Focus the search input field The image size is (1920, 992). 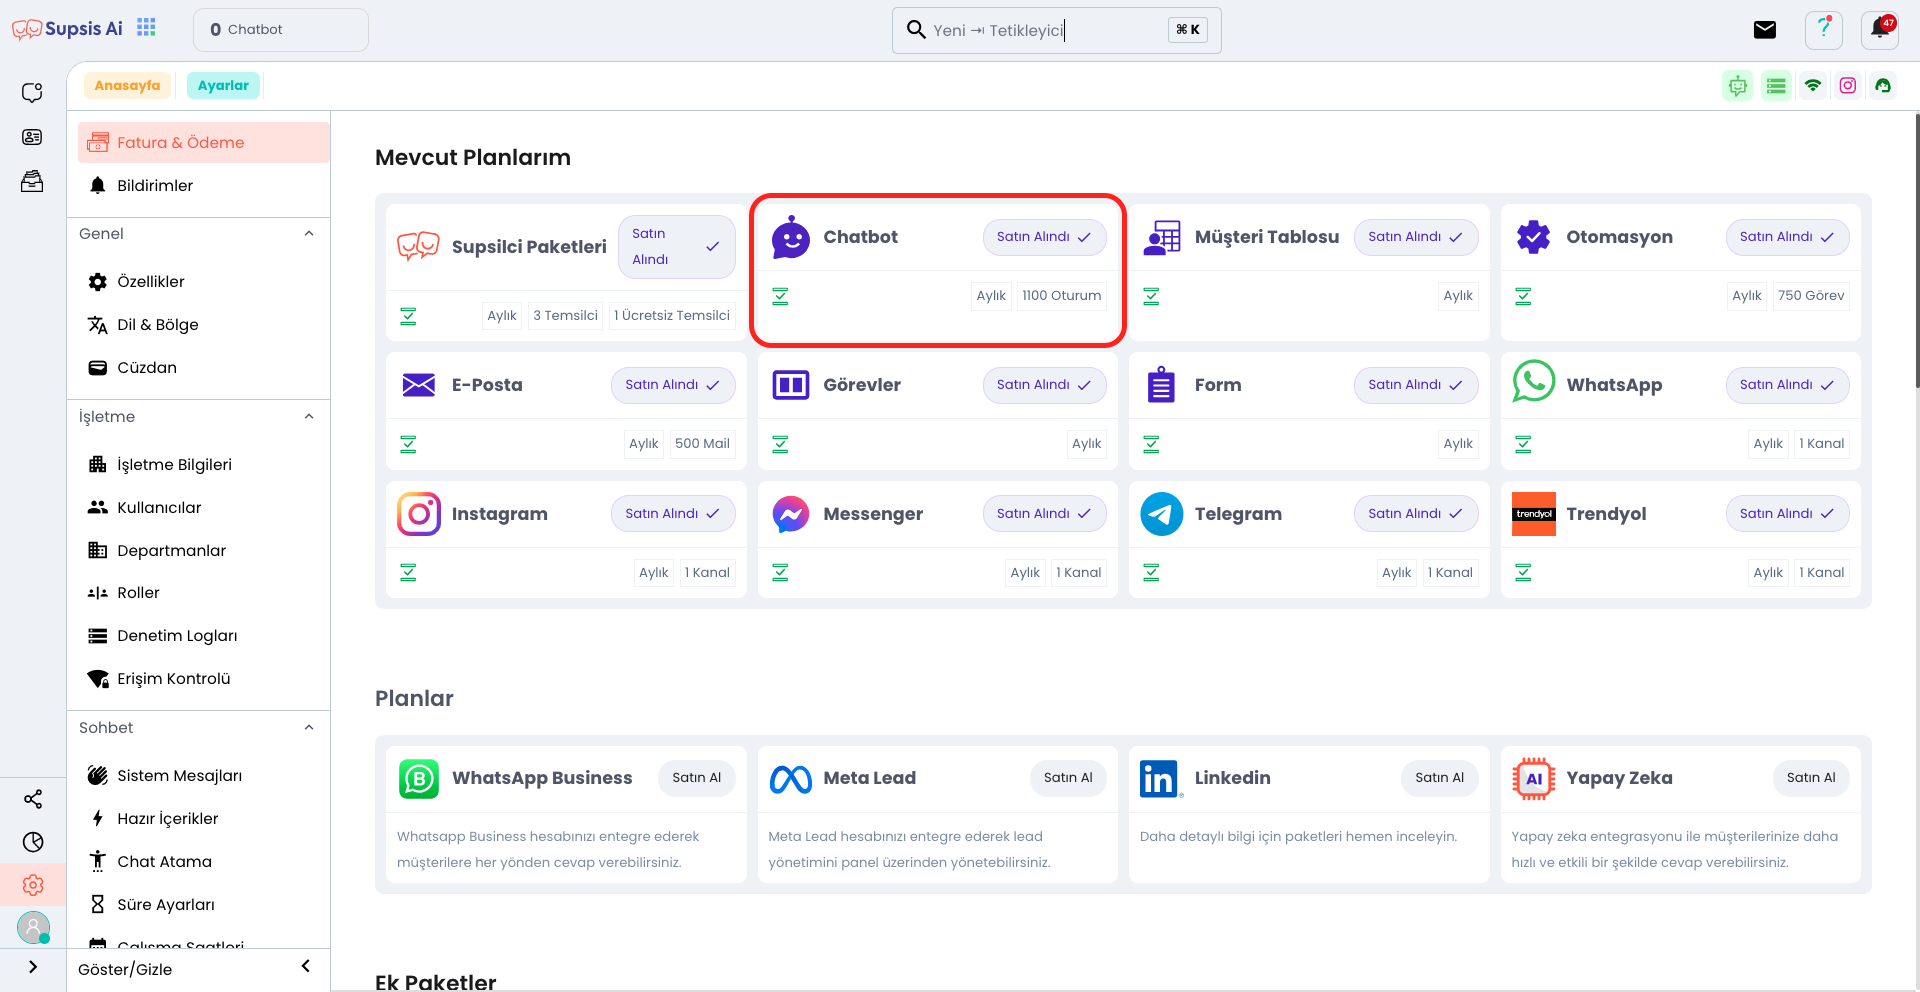click(x=1056, y=30)
